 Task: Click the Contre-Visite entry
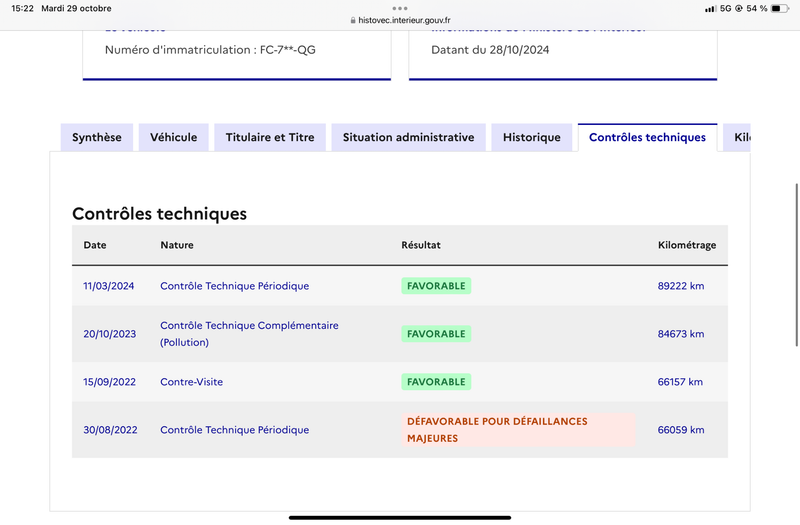pos(191,382)
